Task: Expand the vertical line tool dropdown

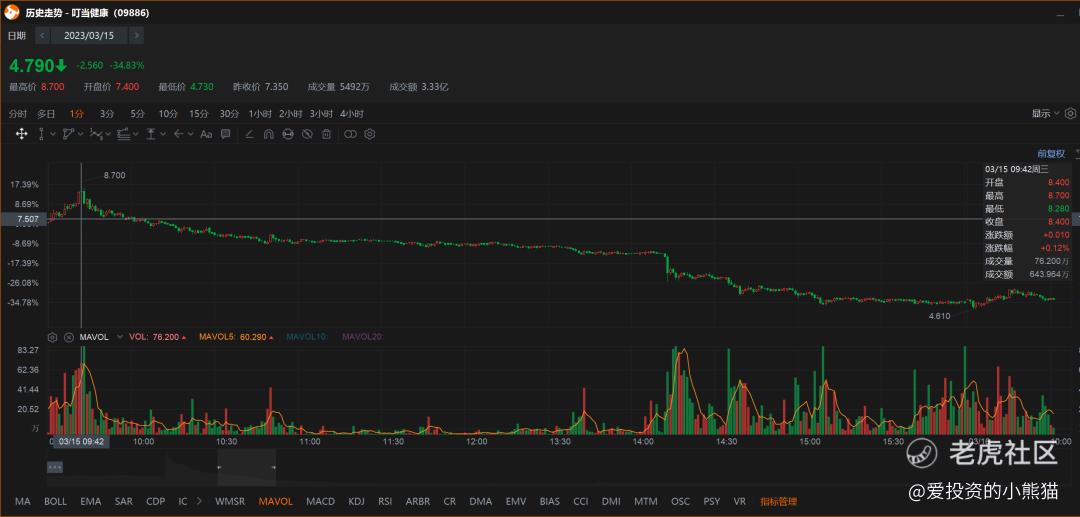Action: coord(53,134)
